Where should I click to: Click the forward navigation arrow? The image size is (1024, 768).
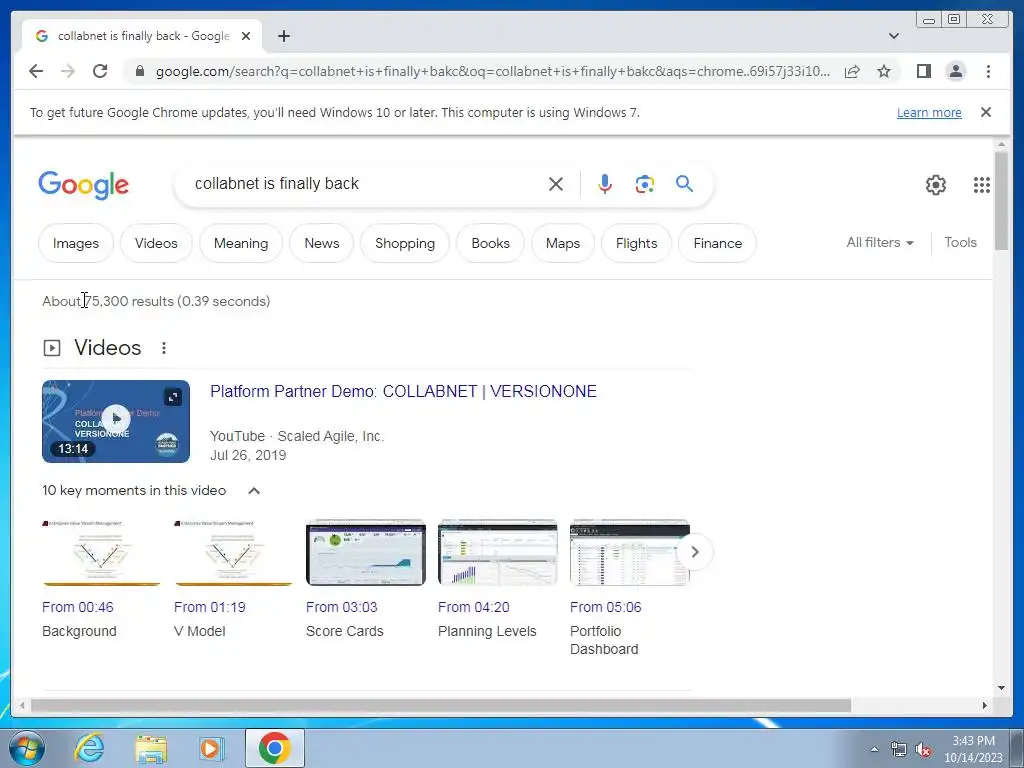point(68,71)
